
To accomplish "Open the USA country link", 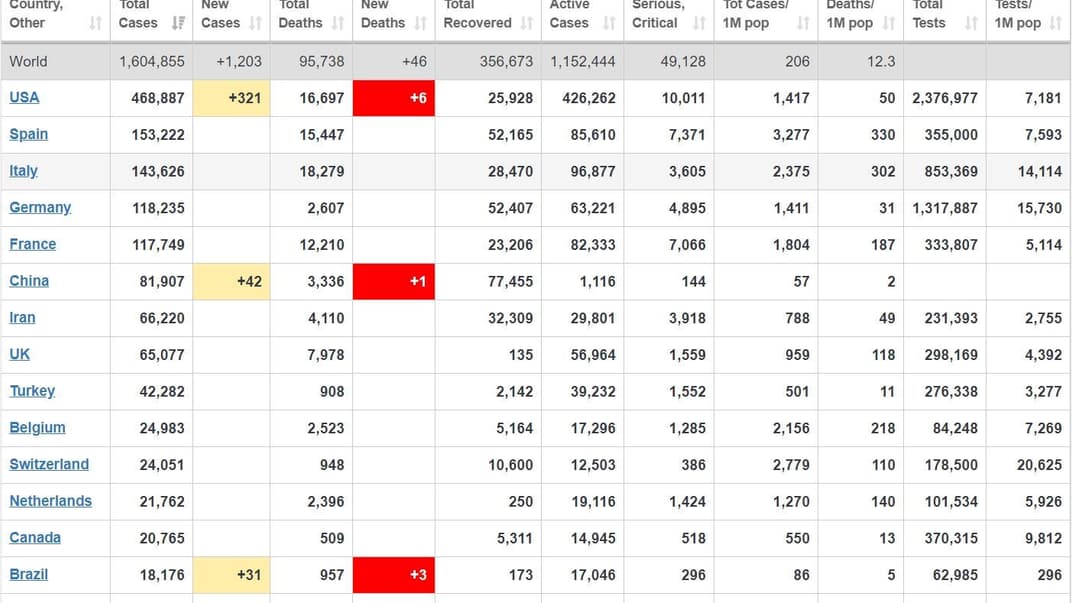I will pos(24,97).
